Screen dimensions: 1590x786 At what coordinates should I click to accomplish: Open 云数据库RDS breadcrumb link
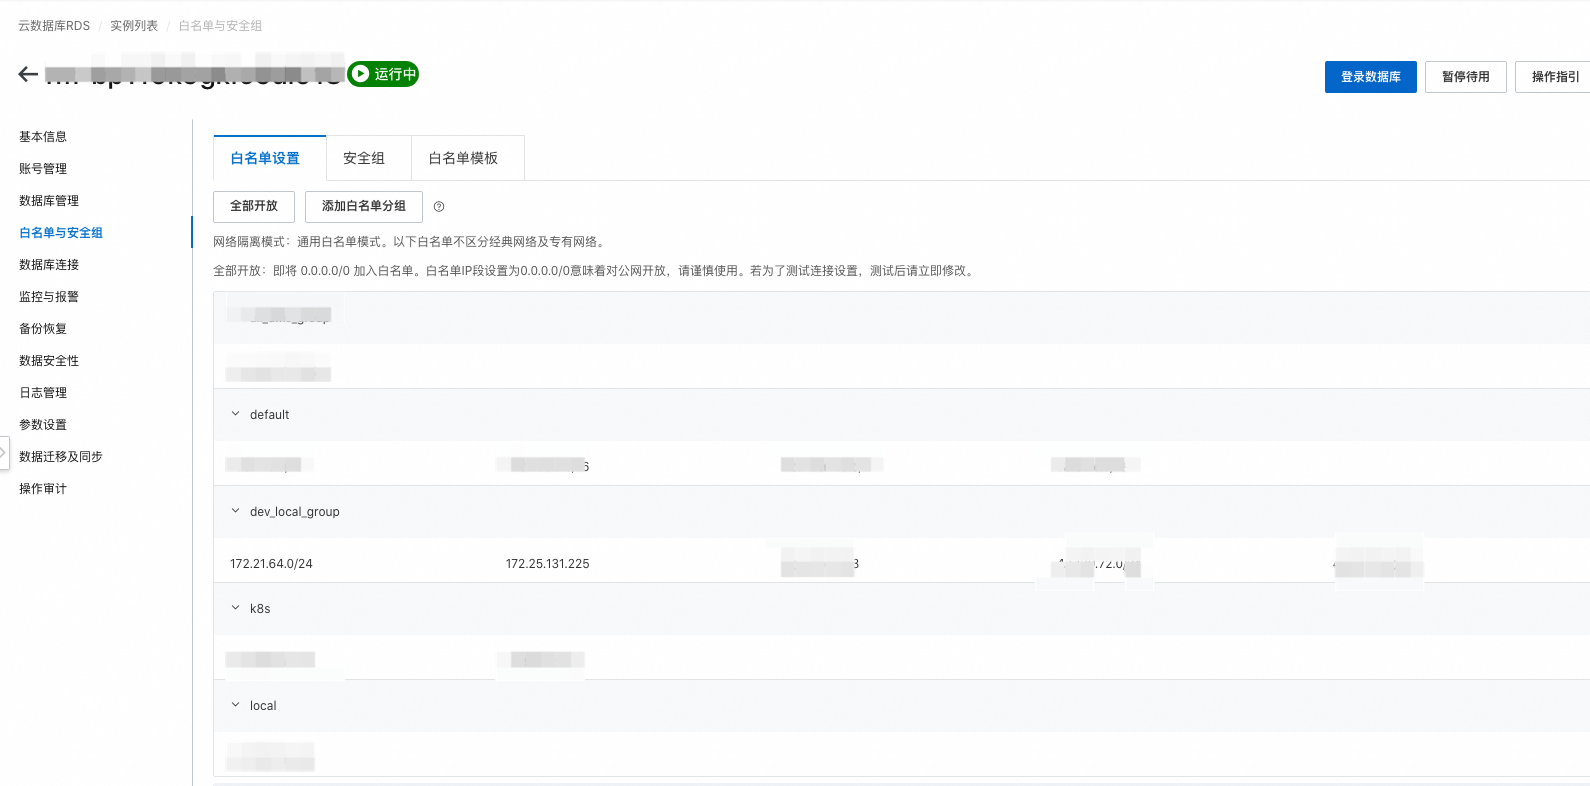click(x=54, y=26)
